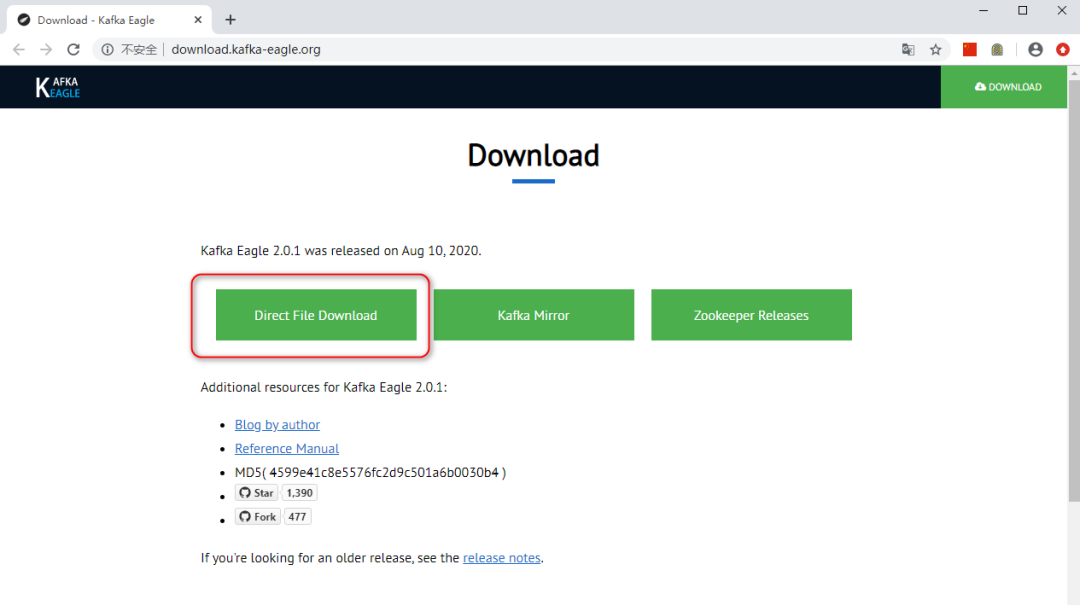Click the address bar URL

click(x=246, y=50)
